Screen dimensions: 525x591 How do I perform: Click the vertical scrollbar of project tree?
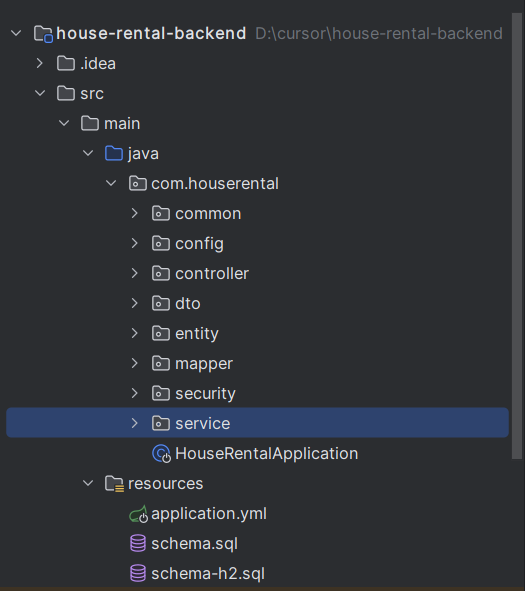pyautogui.click(x=517, y=237)
